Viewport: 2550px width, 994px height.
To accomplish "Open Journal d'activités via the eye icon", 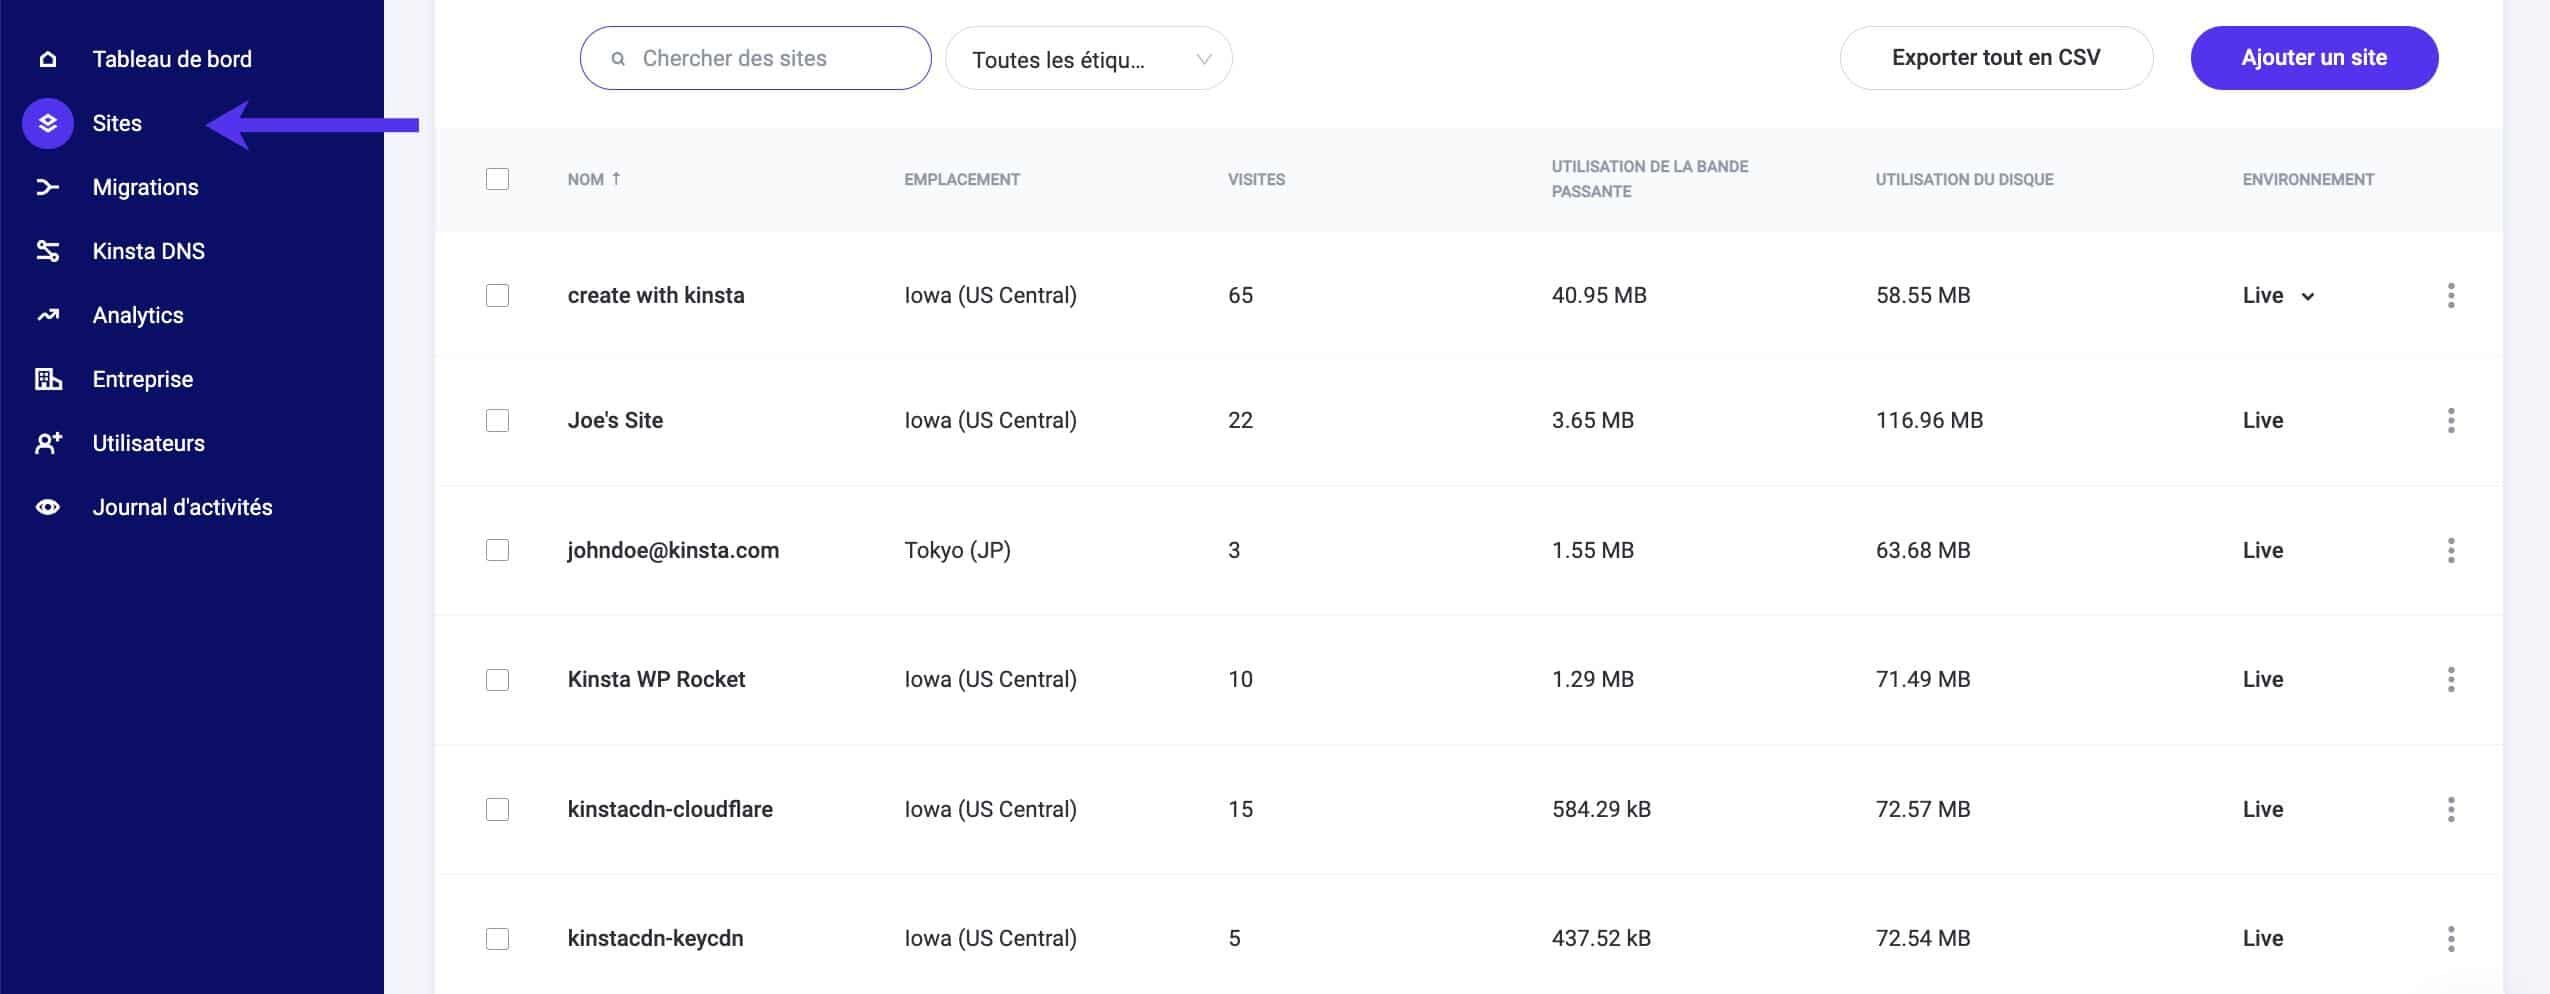I will click(x=47, y=507).
